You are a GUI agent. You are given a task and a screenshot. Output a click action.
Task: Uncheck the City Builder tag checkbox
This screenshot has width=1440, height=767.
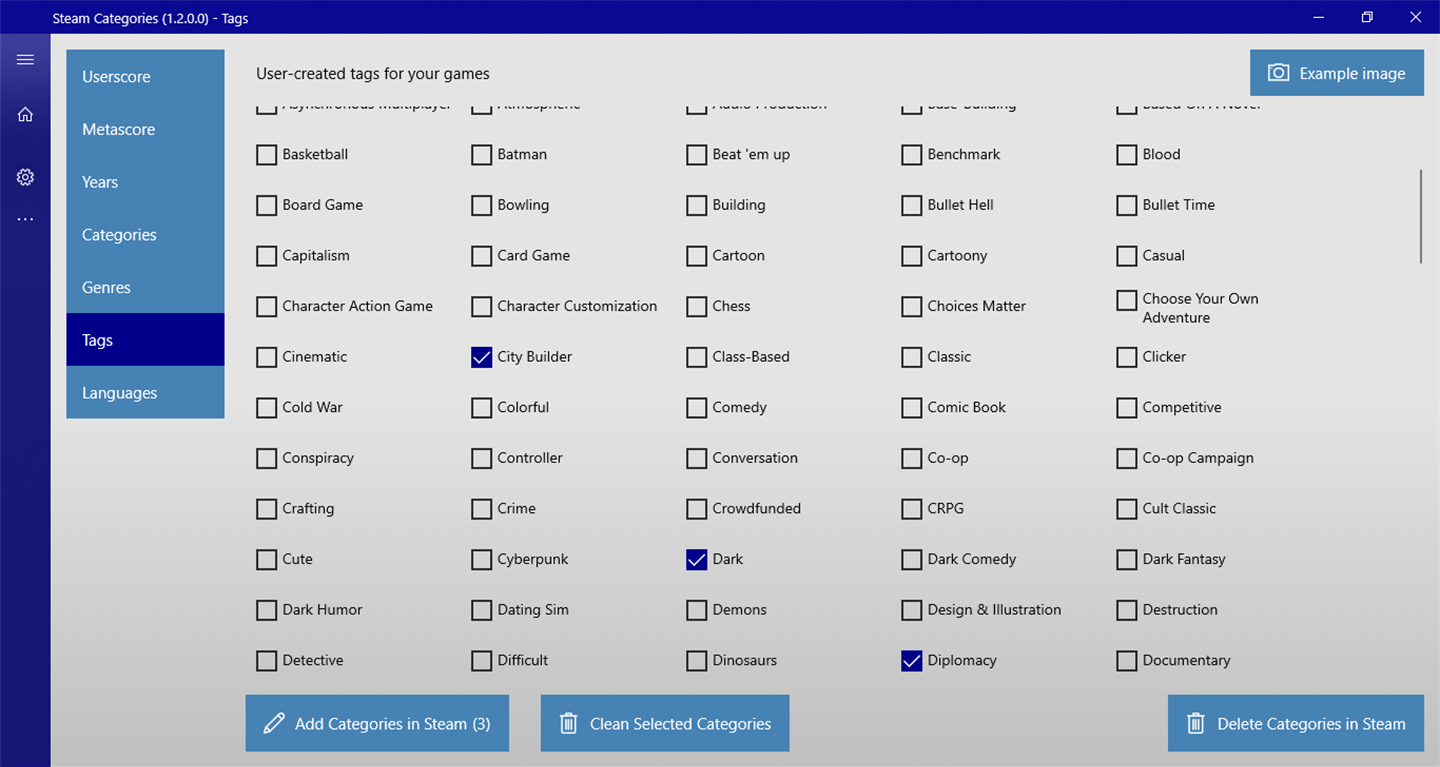pos(482,357)
